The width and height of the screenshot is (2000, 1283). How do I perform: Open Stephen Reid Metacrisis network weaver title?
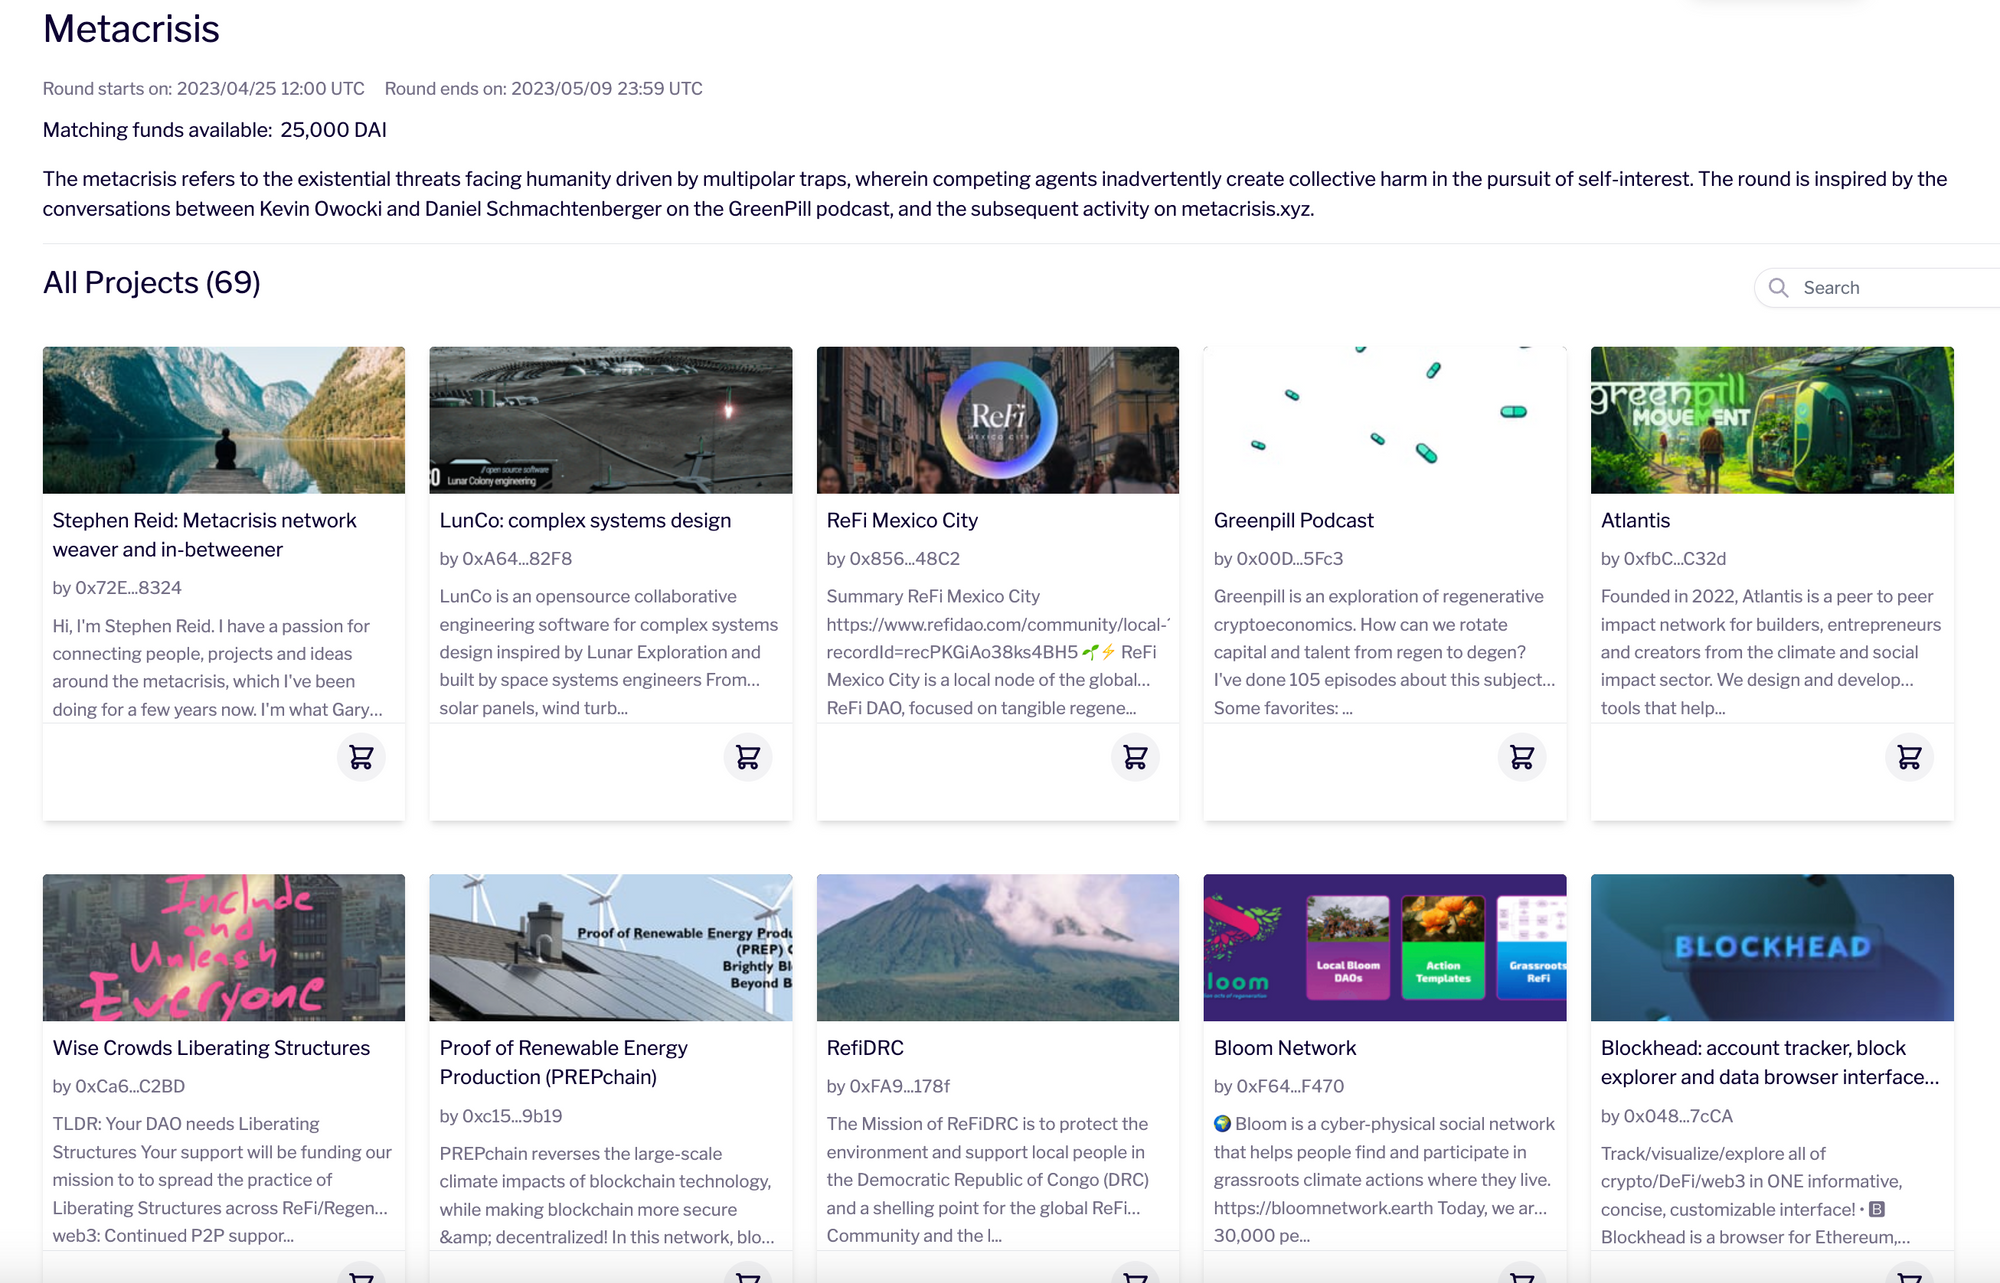pyautogui.click(x=204, y=534)
